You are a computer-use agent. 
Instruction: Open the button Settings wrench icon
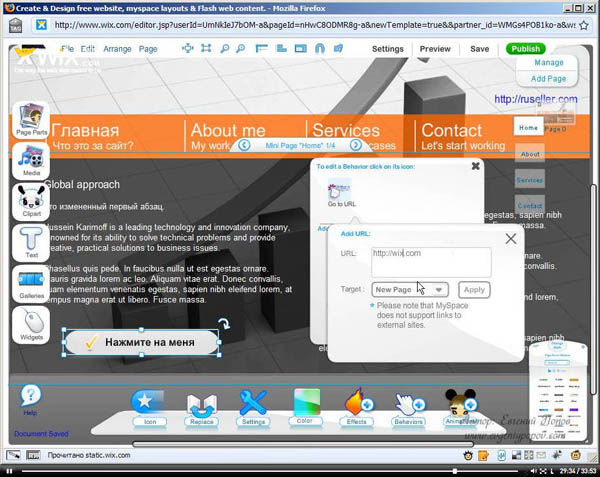[x=254, y=407]
